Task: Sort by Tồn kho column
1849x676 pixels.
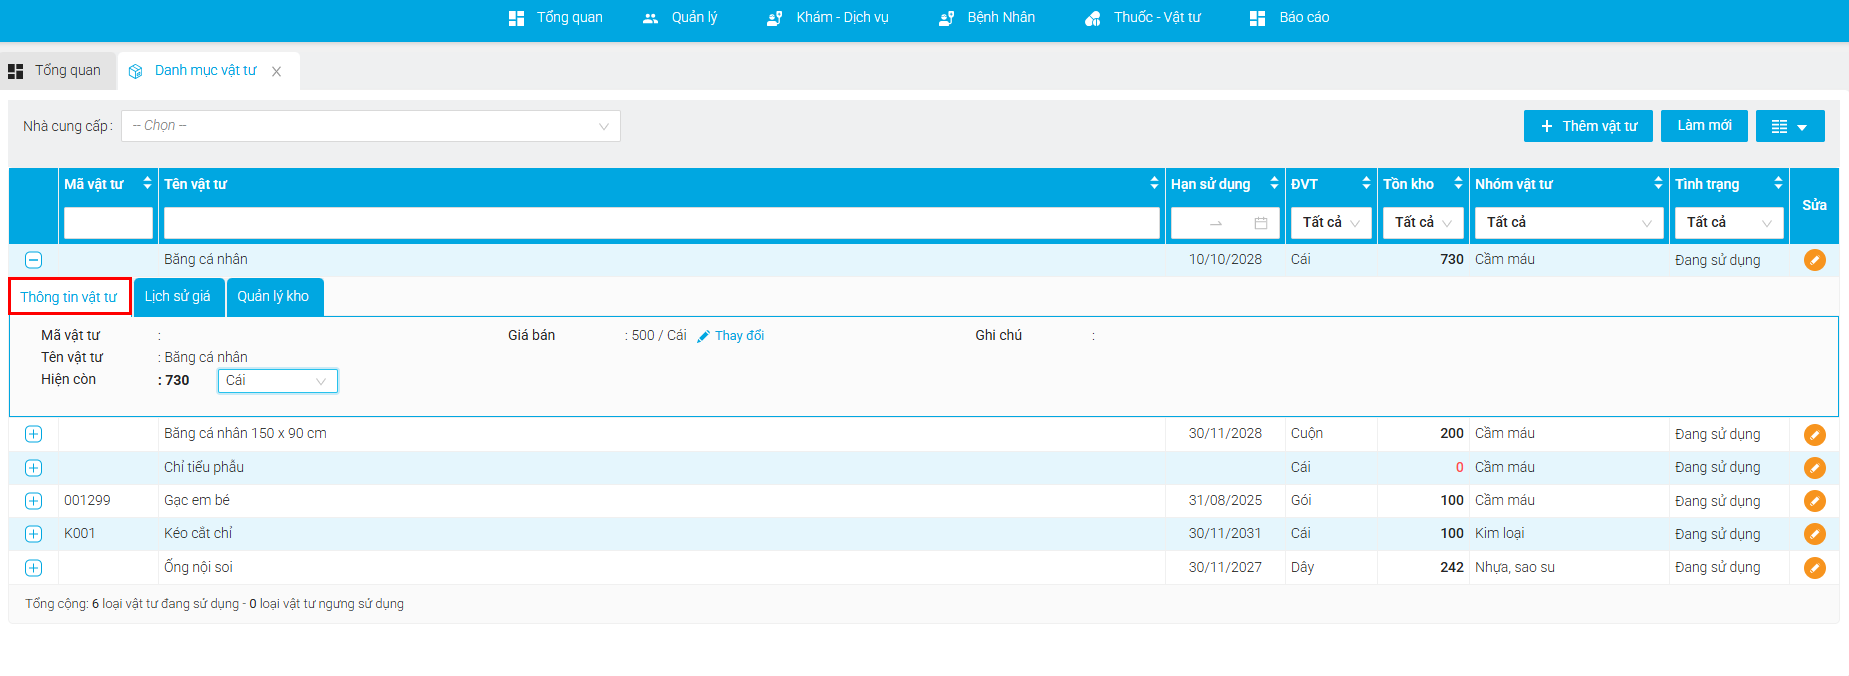Action: pyautogui.click(x=1458, y=184)
